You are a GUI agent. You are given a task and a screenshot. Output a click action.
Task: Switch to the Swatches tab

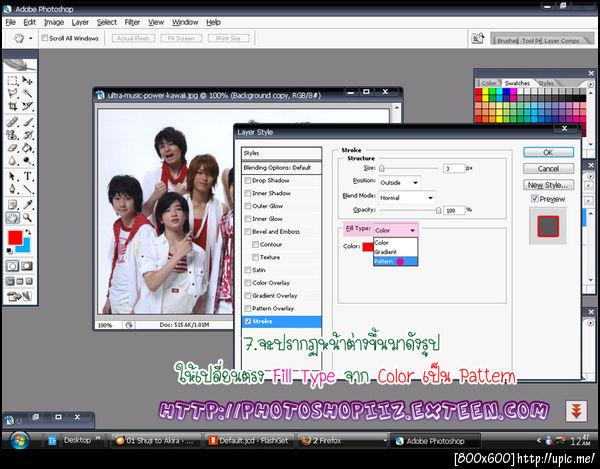coord(517,83)
